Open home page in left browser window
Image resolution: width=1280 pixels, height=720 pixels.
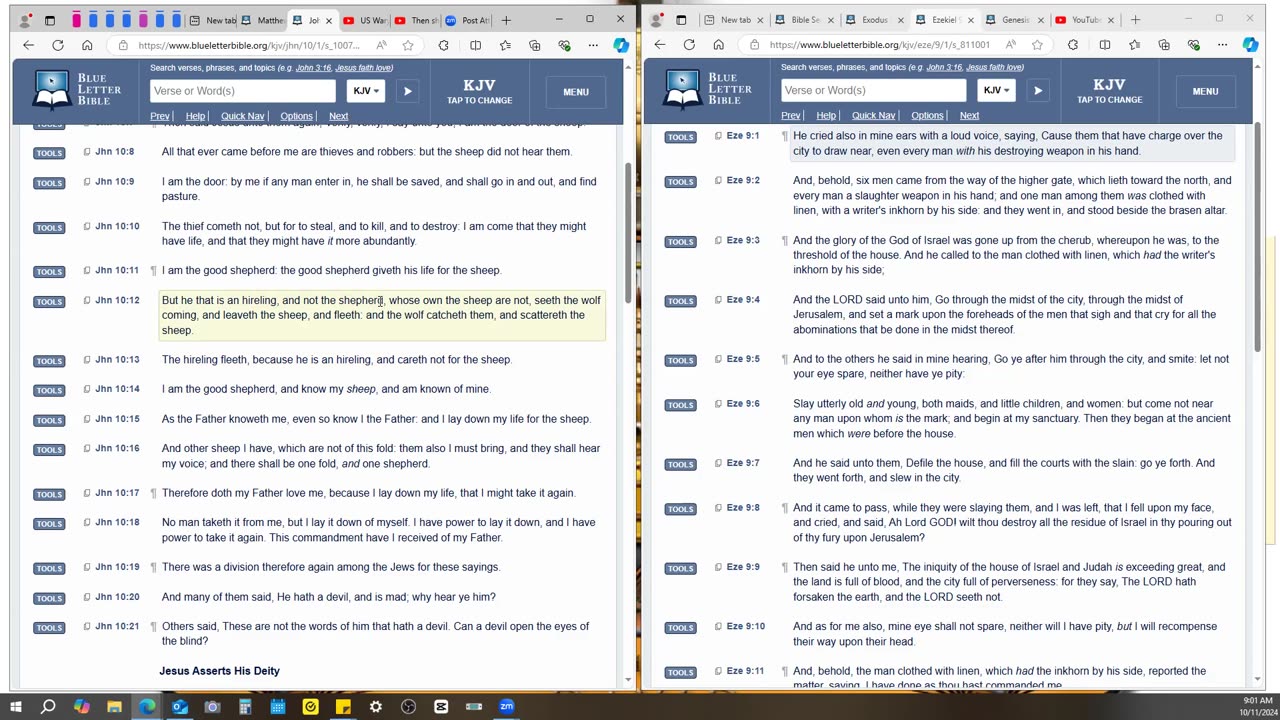(x=87, y=45)
